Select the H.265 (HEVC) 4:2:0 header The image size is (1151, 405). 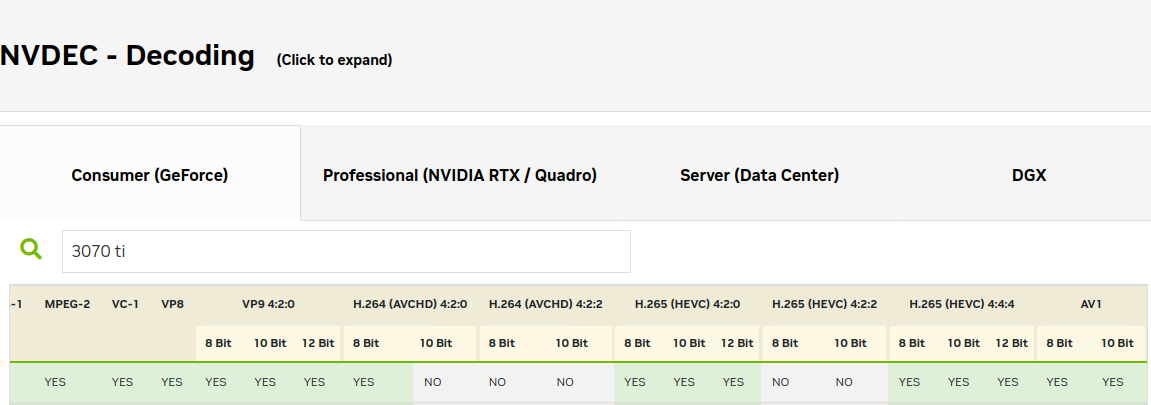pos(687,304)
